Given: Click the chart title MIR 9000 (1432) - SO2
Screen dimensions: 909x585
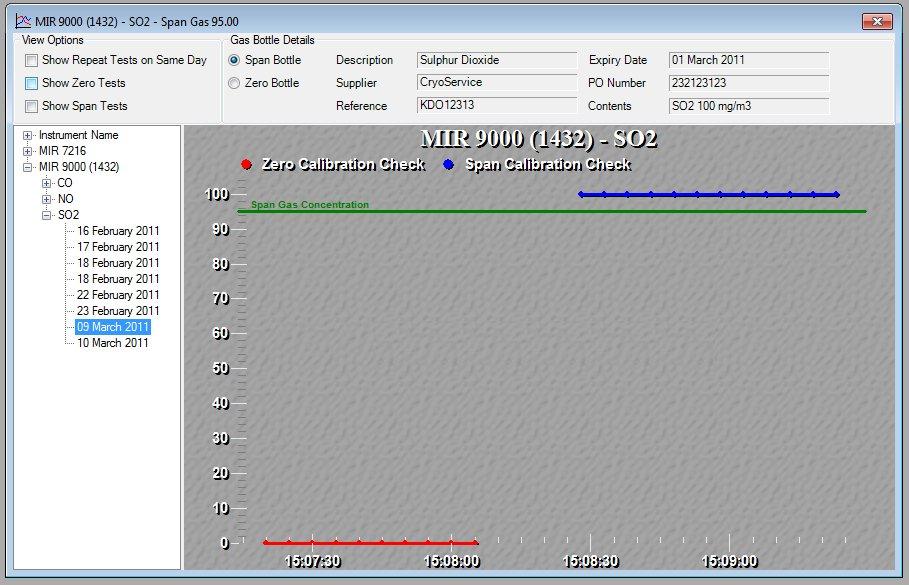Looking at the screenshot, I should (x=539, y=139).
